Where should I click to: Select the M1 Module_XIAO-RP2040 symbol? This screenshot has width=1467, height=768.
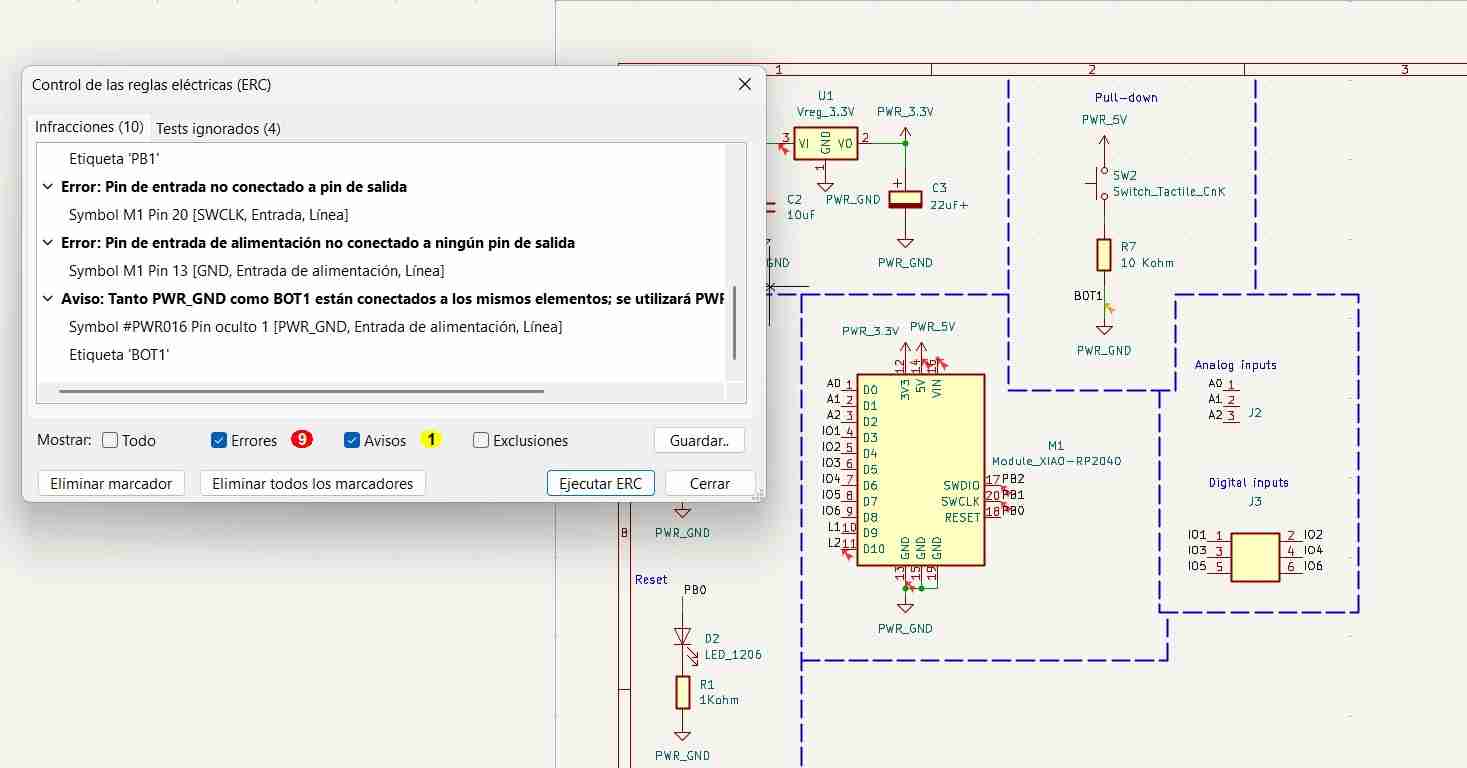point(920,470)
